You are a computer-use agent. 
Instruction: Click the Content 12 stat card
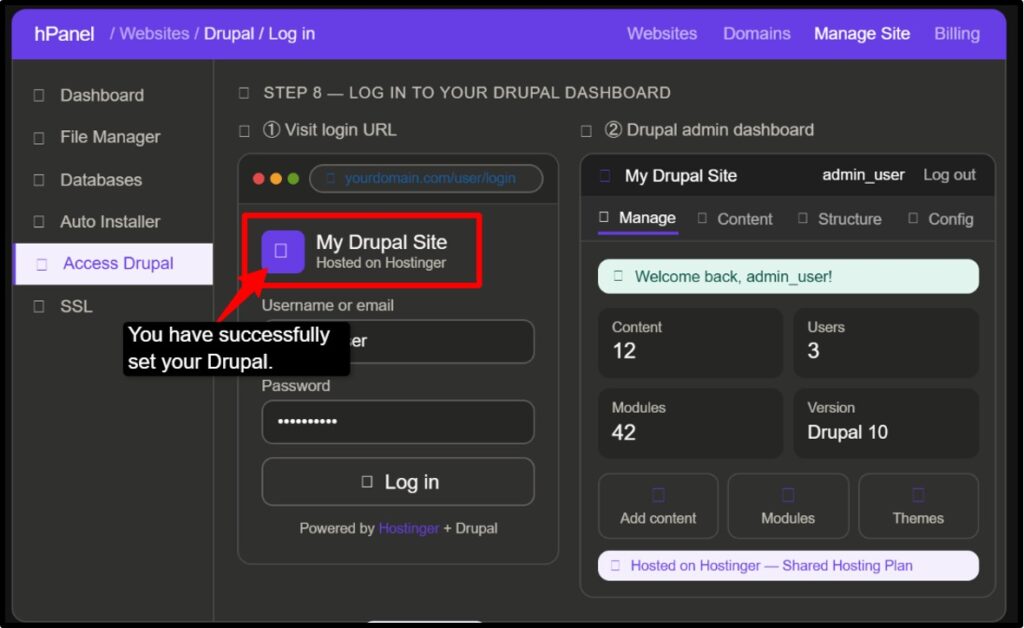click(x=690, y=342)
